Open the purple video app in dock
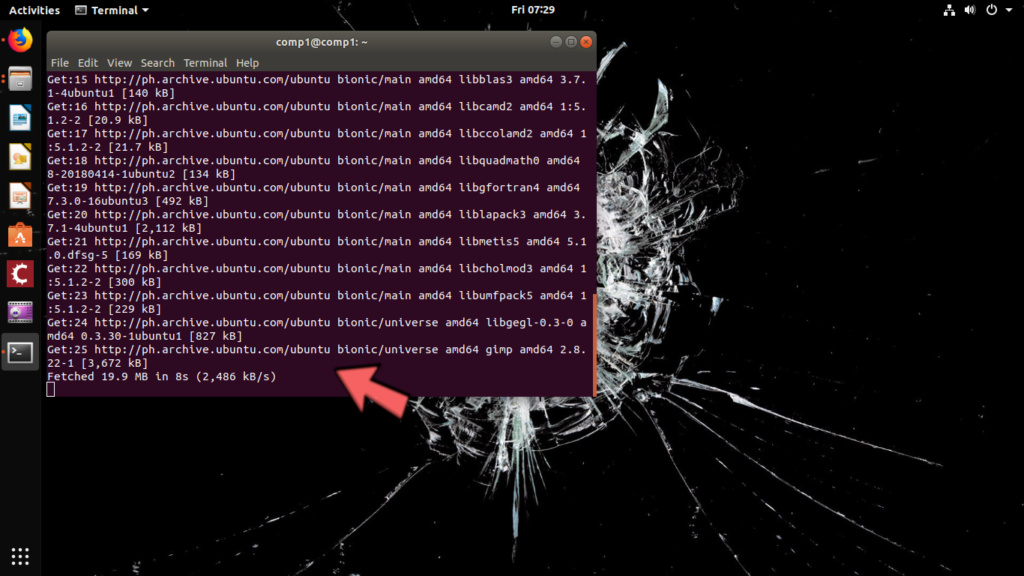The width and height of the screenshot is (1024, 576). pyautogui.click(x=20, y=313)
